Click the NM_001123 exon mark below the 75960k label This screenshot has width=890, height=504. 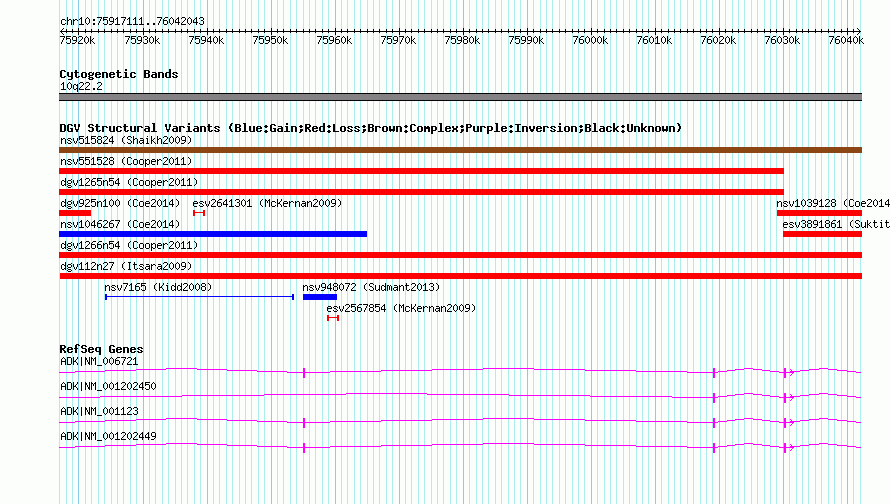304,423
